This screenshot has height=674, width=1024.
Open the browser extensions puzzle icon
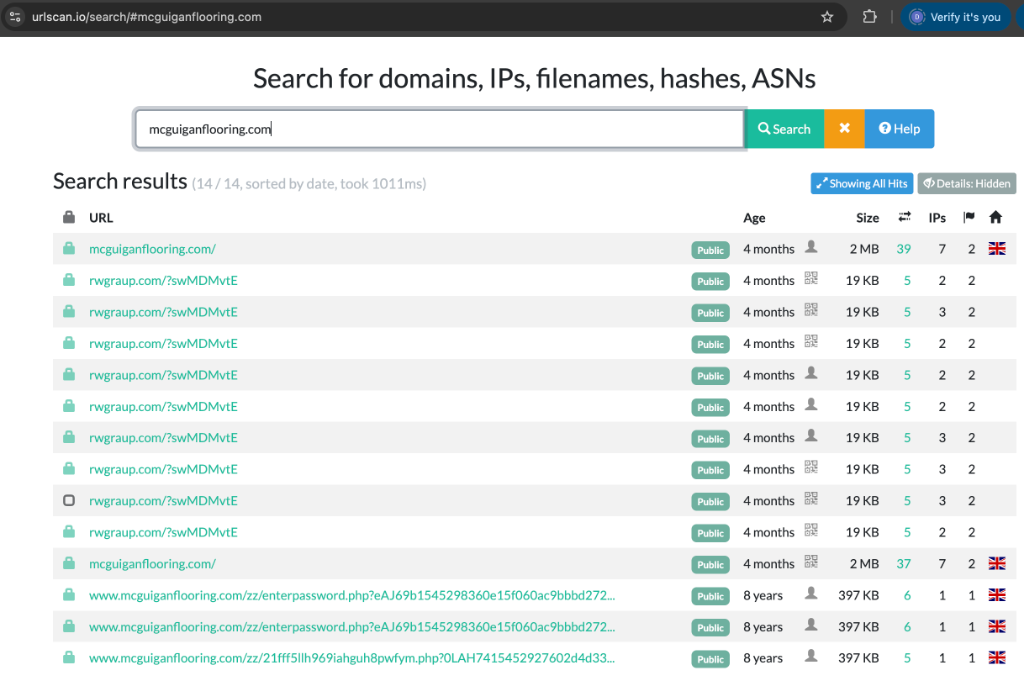[869, 17]
